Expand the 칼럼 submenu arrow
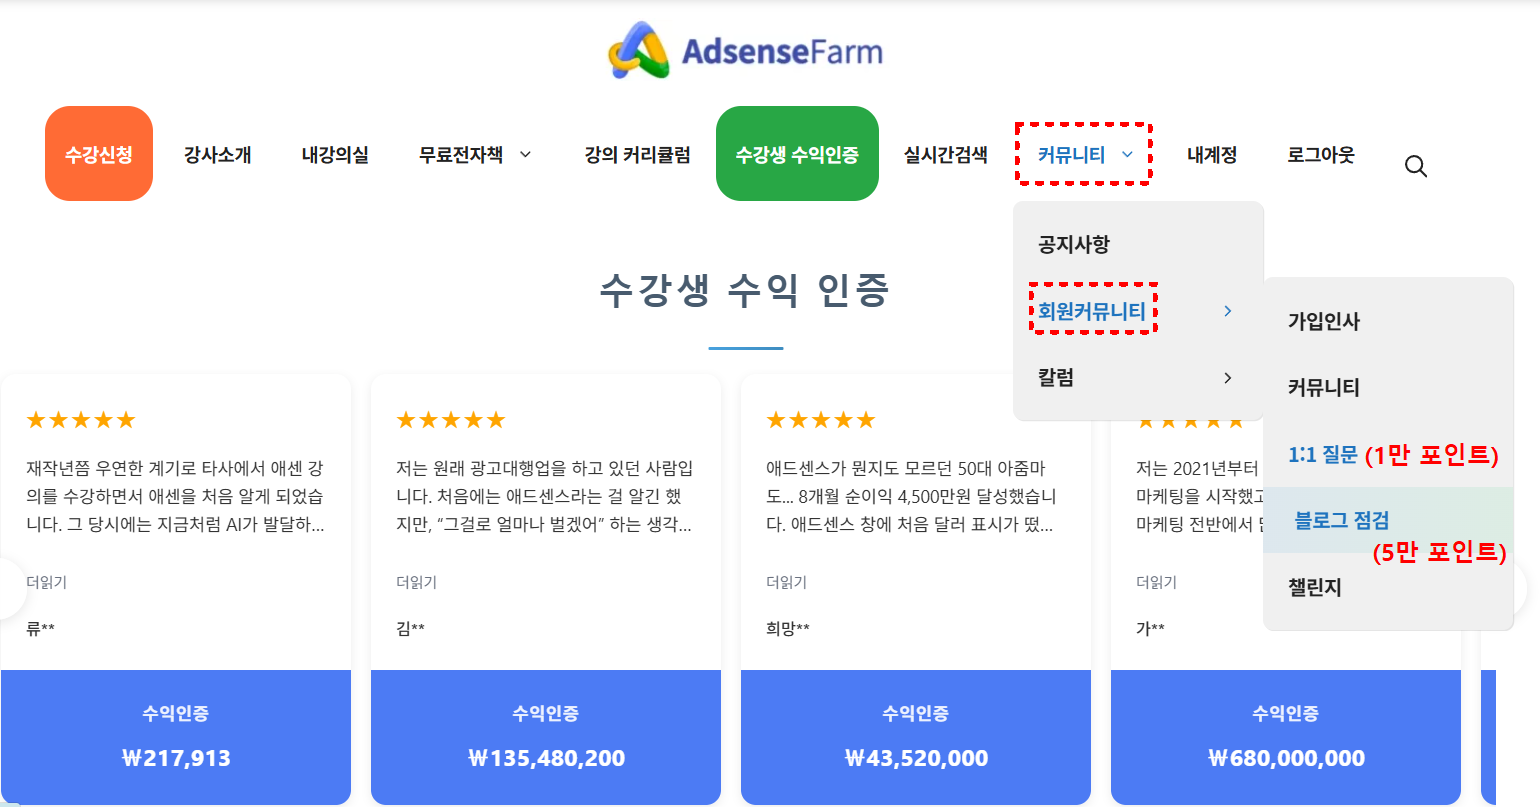1540x807 pixels. (x=1227, y=378)
